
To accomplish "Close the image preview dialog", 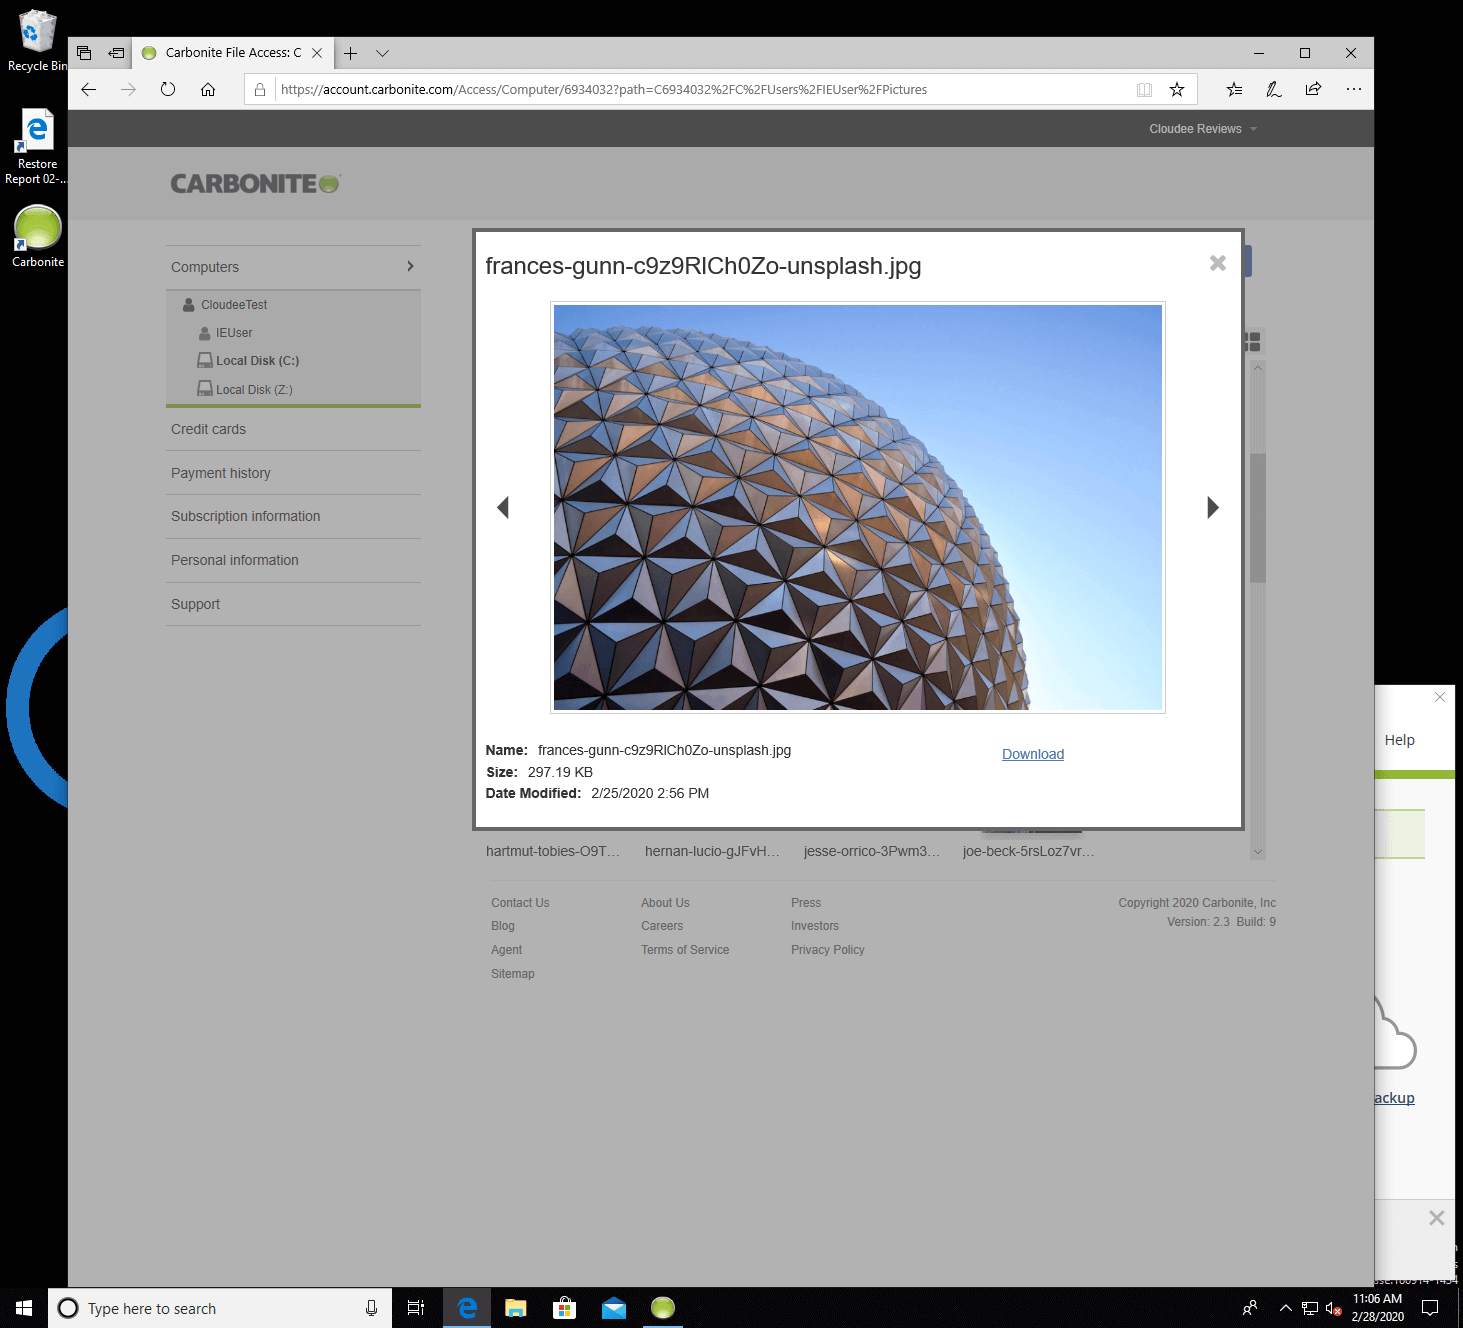I will tap(1217, 263).
